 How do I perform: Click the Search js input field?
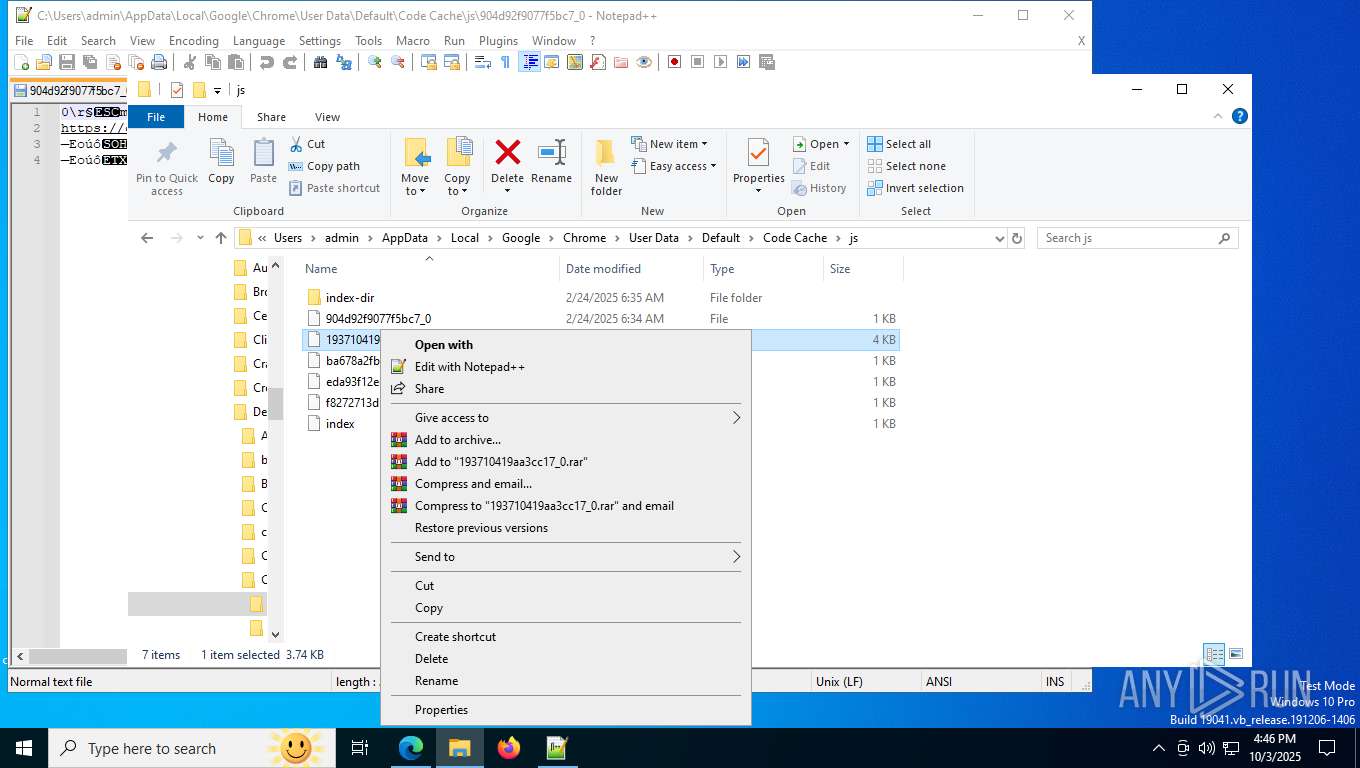click(x=1137, y=238)
